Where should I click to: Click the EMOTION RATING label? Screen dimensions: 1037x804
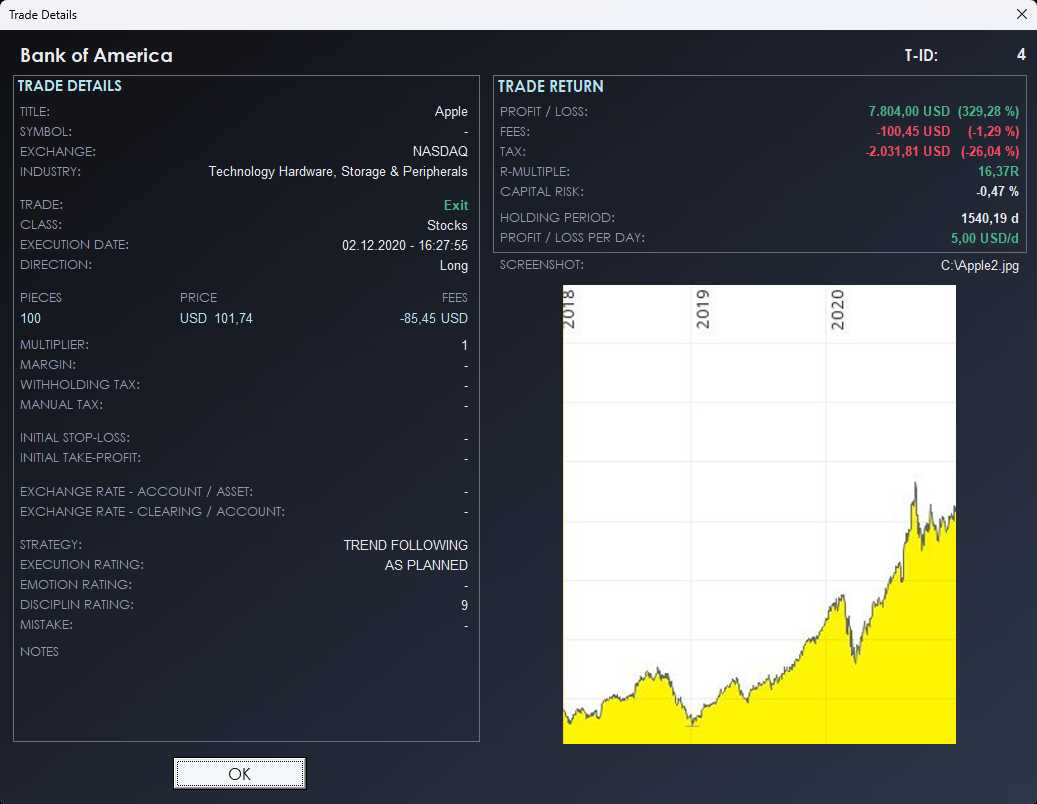pyautogui.click(x=75, y=584)
